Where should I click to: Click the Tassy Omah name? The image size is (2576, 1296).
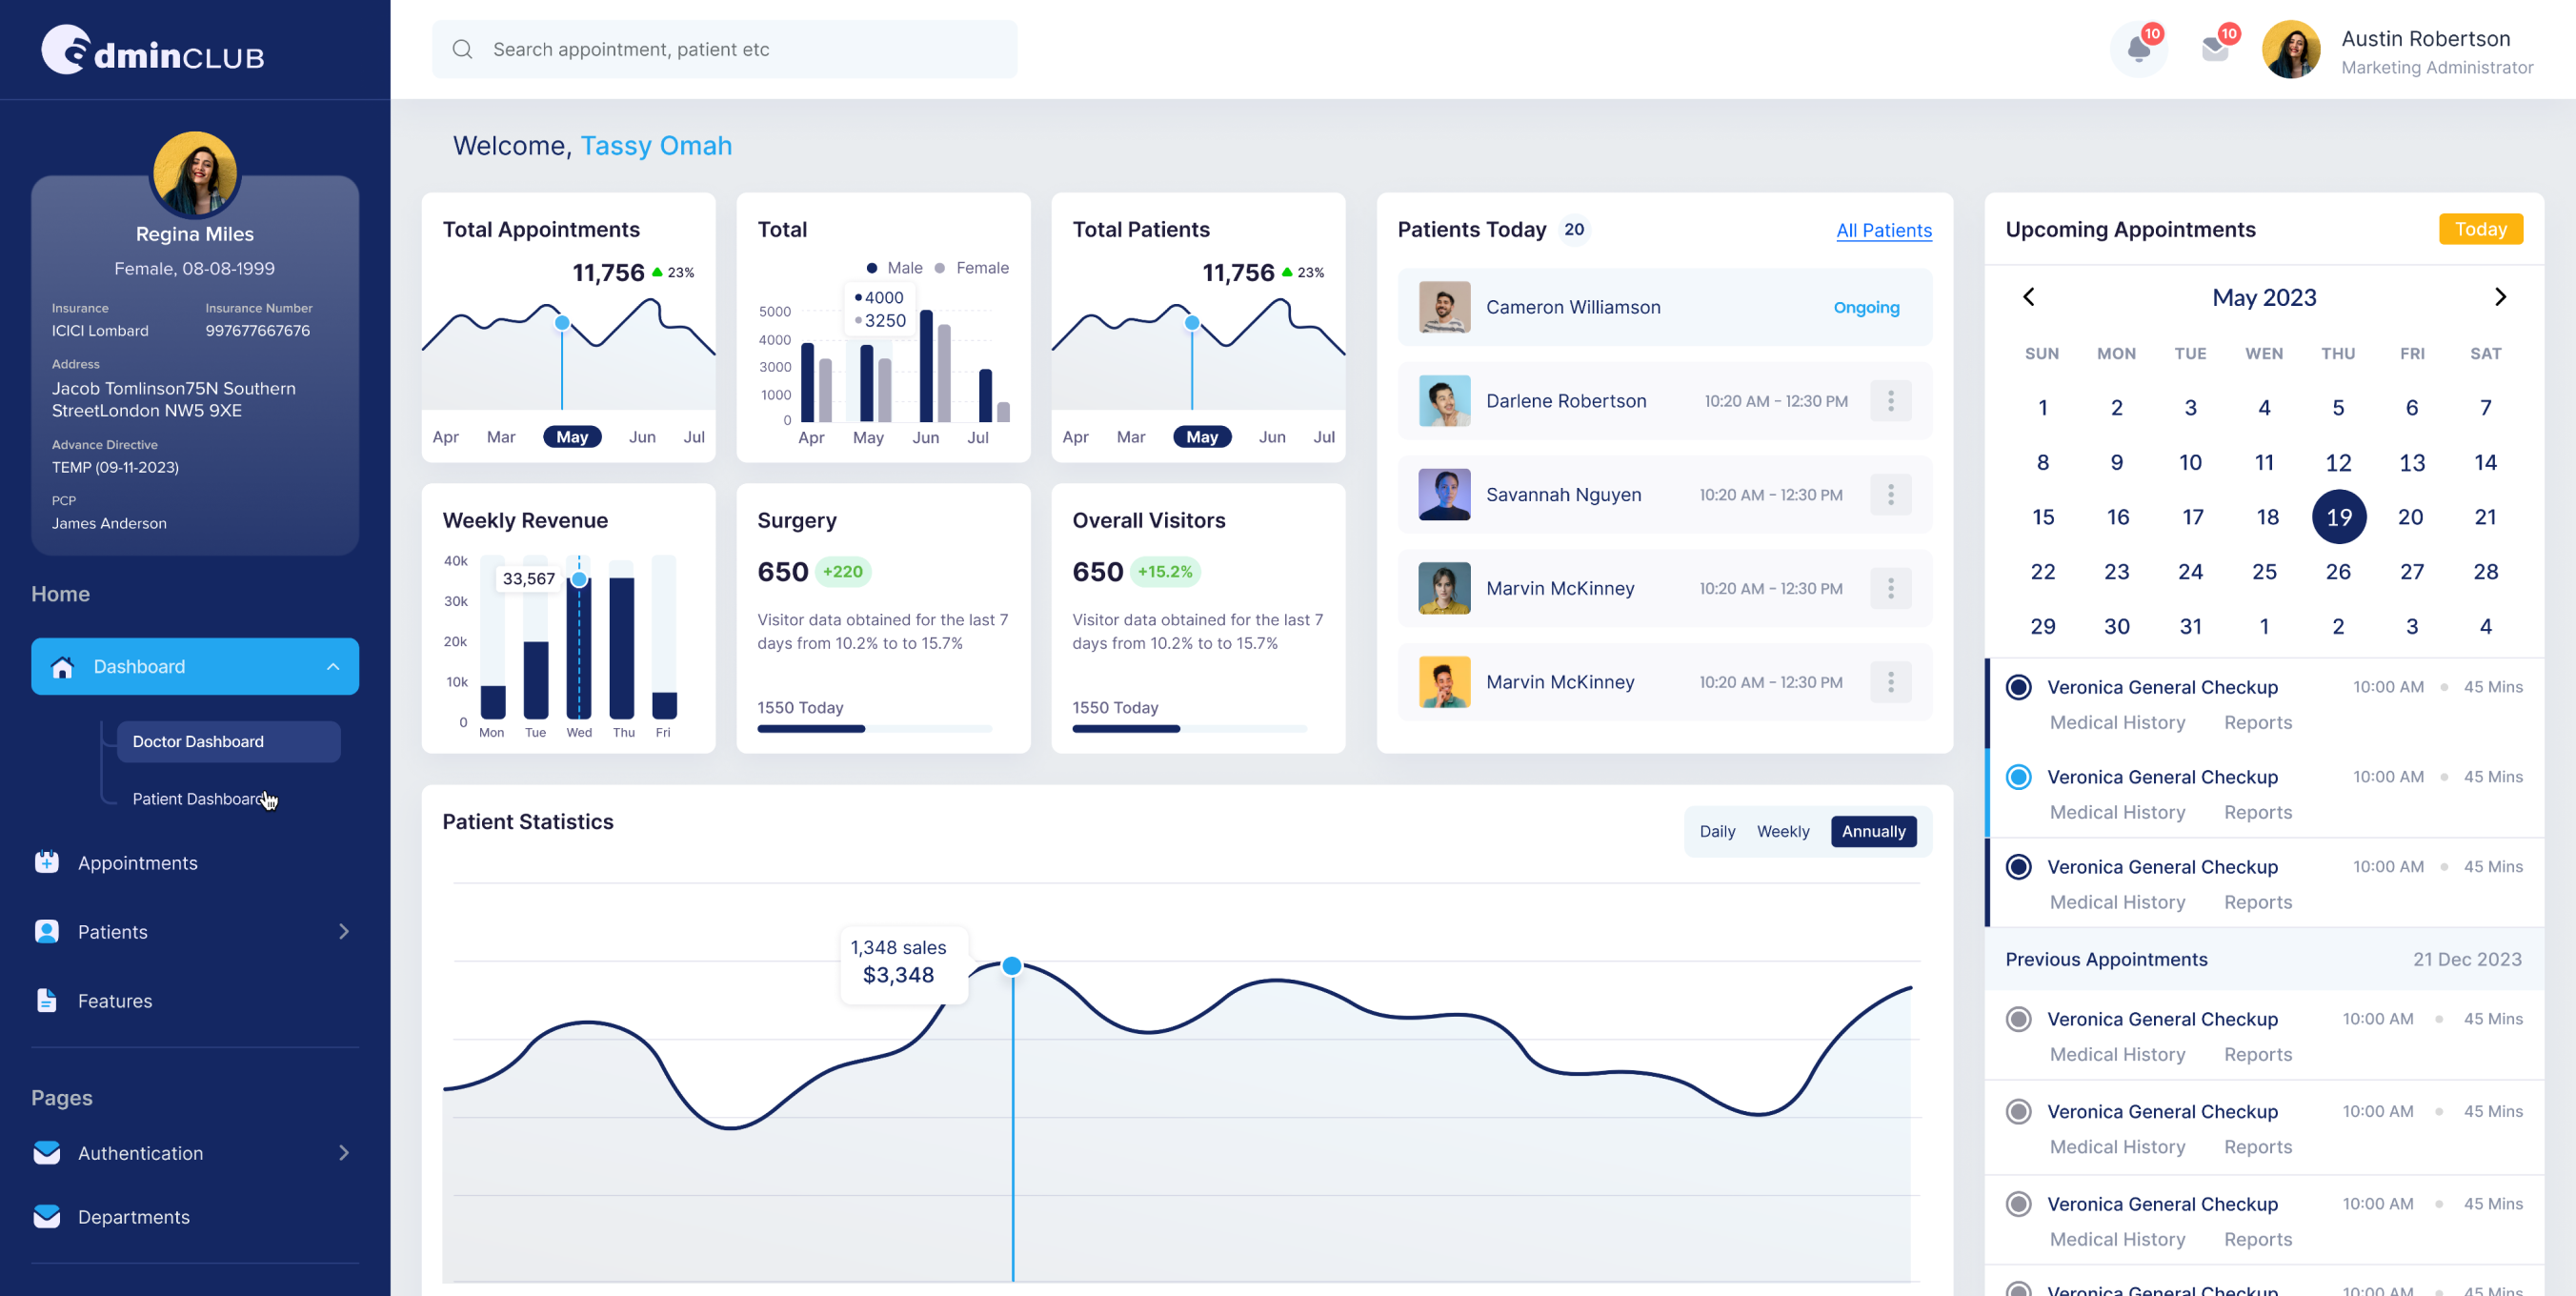(656, 146)
